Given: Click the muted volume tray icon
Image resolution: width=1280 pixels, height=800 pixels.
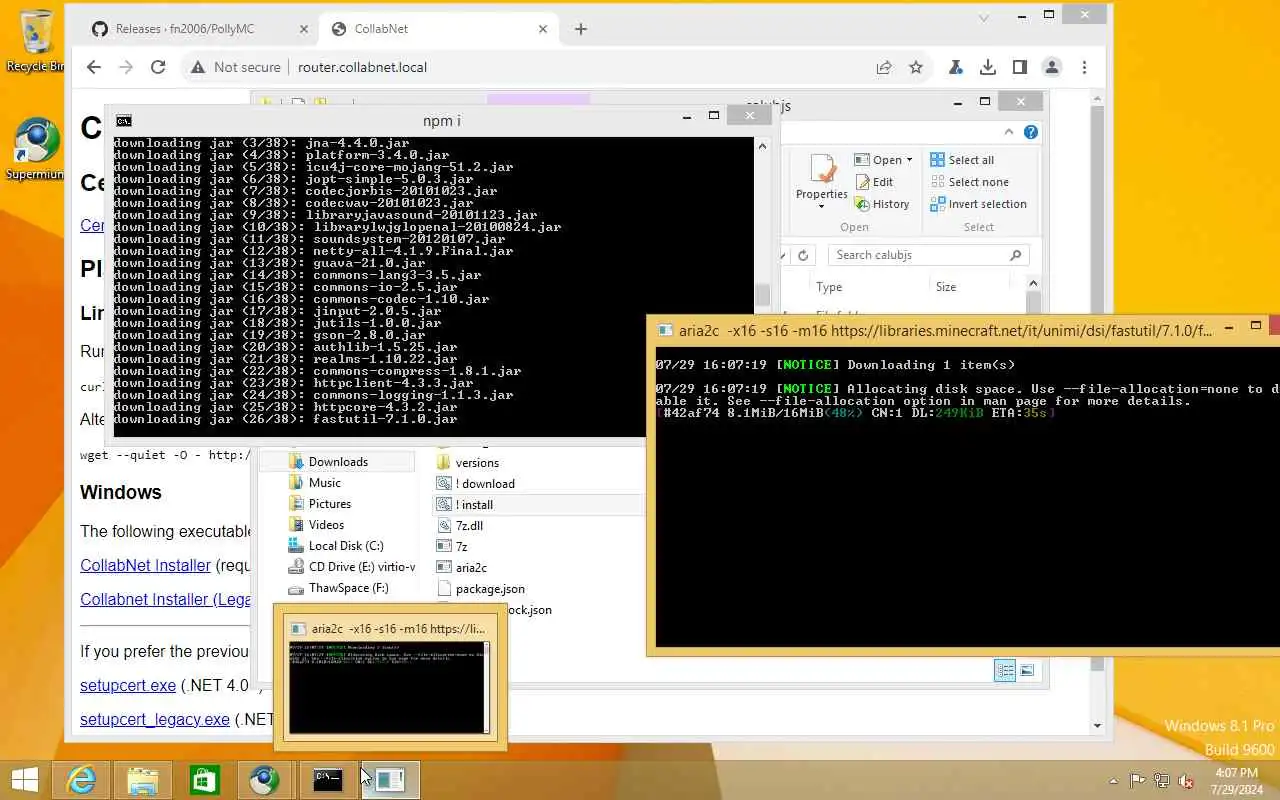Looking at the screenshot, I should 1186,781.
